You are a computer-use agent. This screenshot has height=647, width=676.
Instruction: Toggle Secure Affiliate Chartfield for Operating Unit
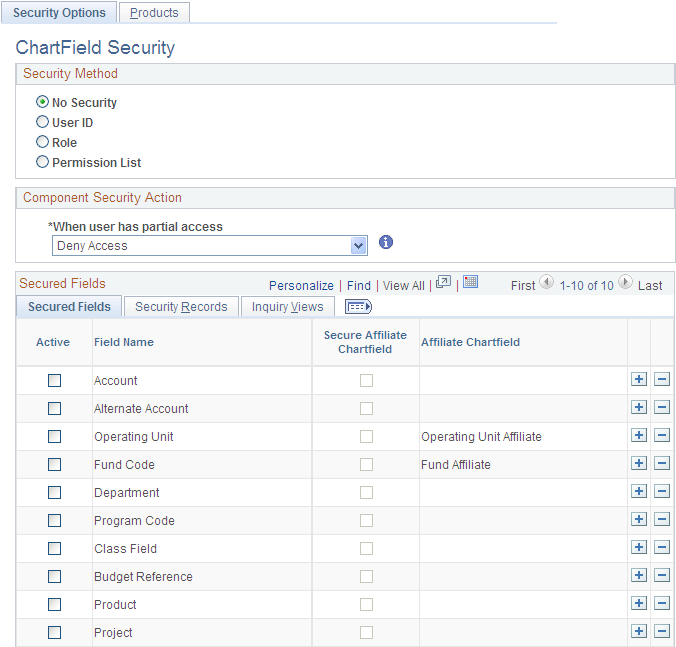pyautogui.click(x=366, y=437)
